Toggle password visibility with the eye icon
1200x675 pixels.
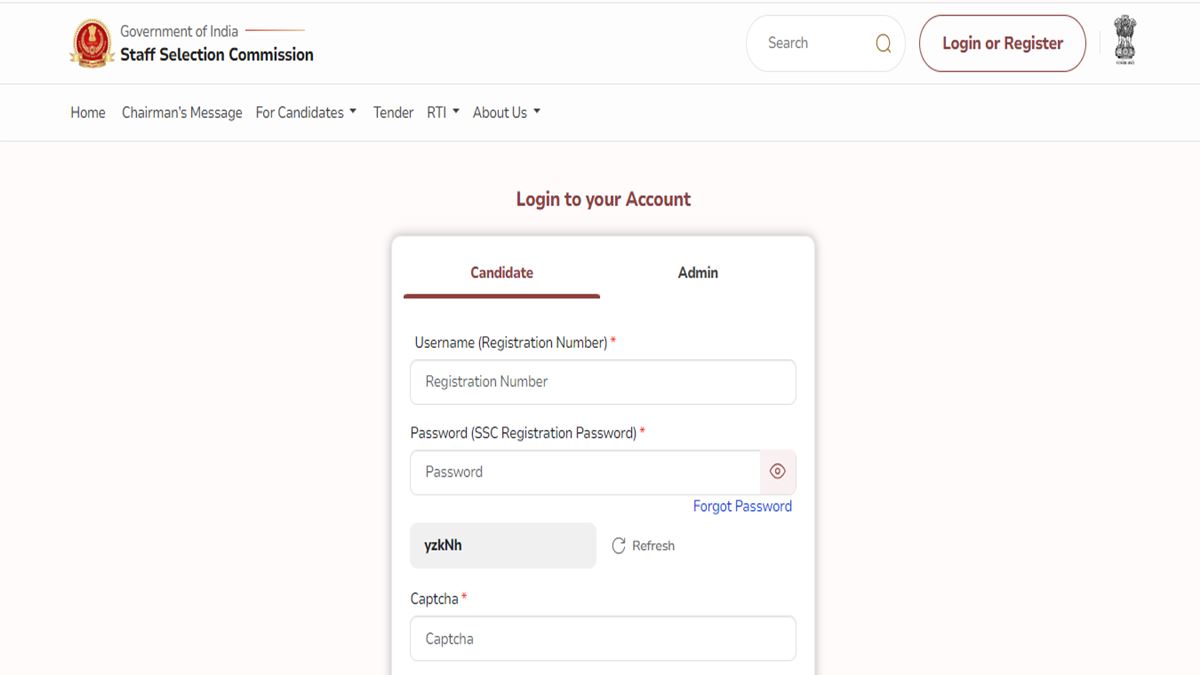[777, 470]
